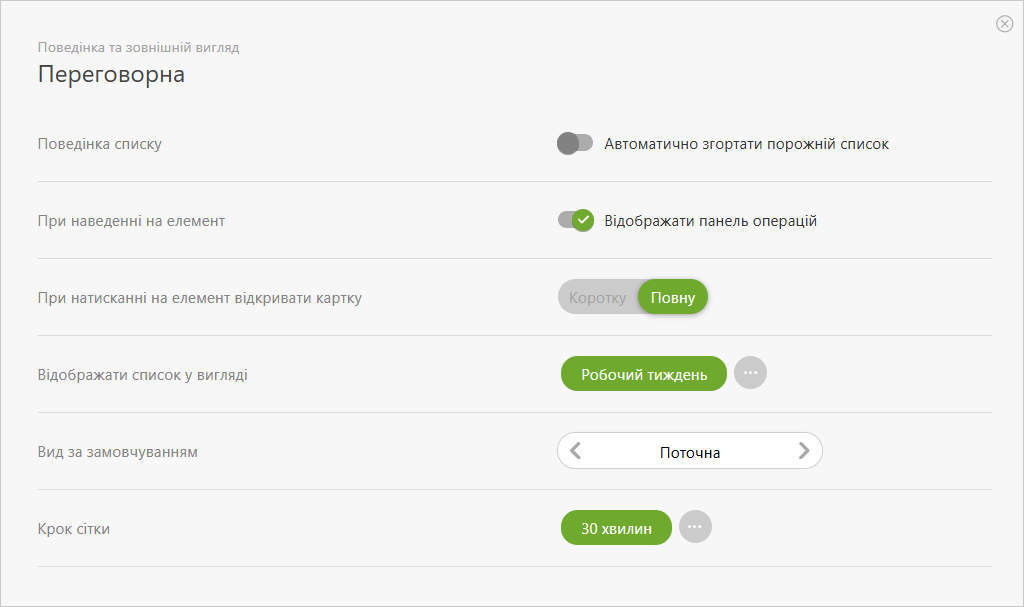The width and height of the screenshot is (1024, 607).
Task: Click the Відображати панель операцій label
Action: click(x=711, y=221)
